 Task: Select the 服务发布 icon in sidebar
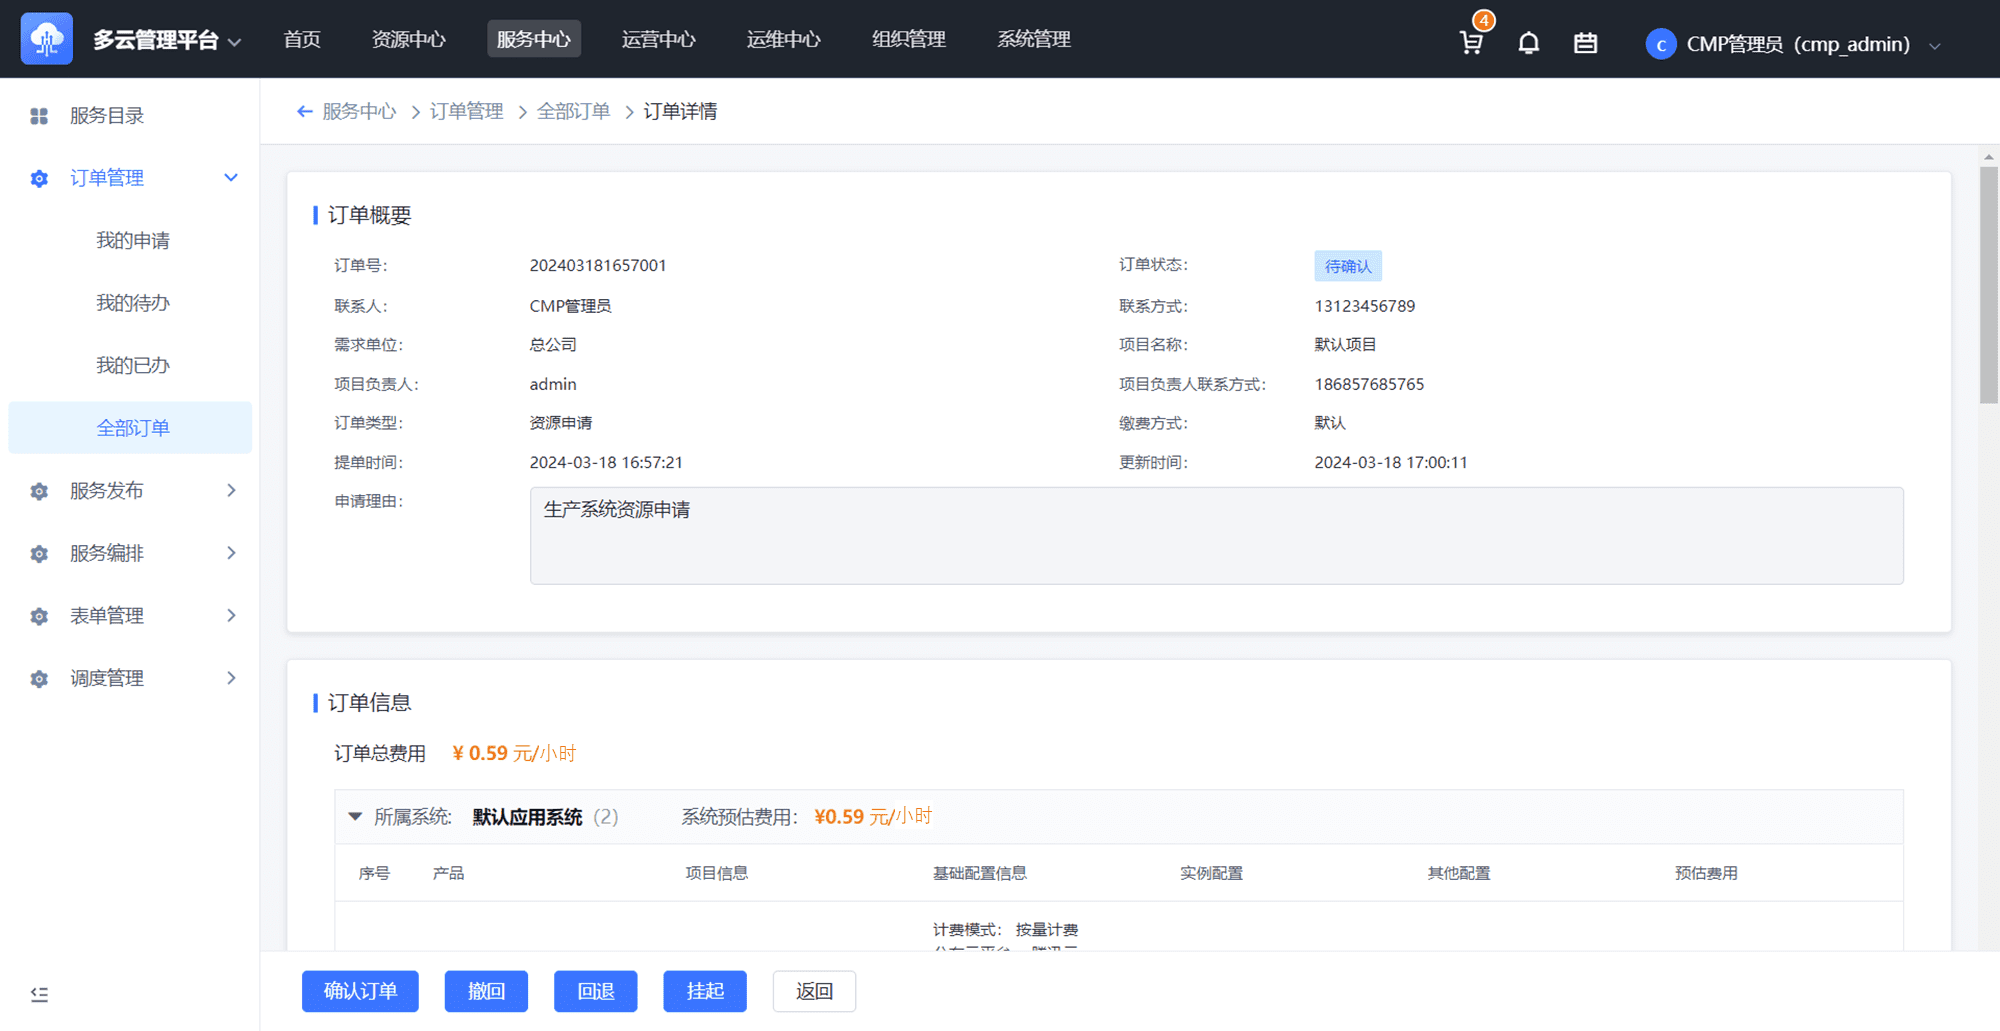(x=39, y=491)
